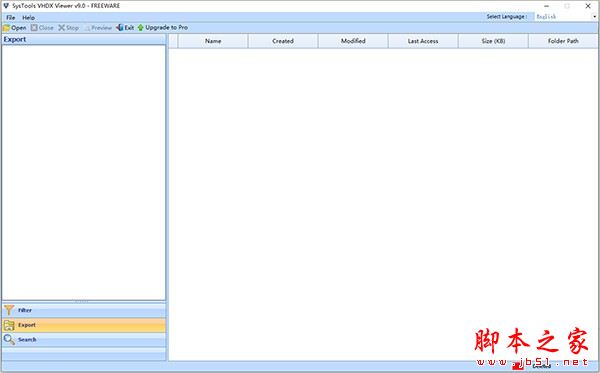600x373 pixels.
Task: Sort by the Name column header
Action: point(213,41)
